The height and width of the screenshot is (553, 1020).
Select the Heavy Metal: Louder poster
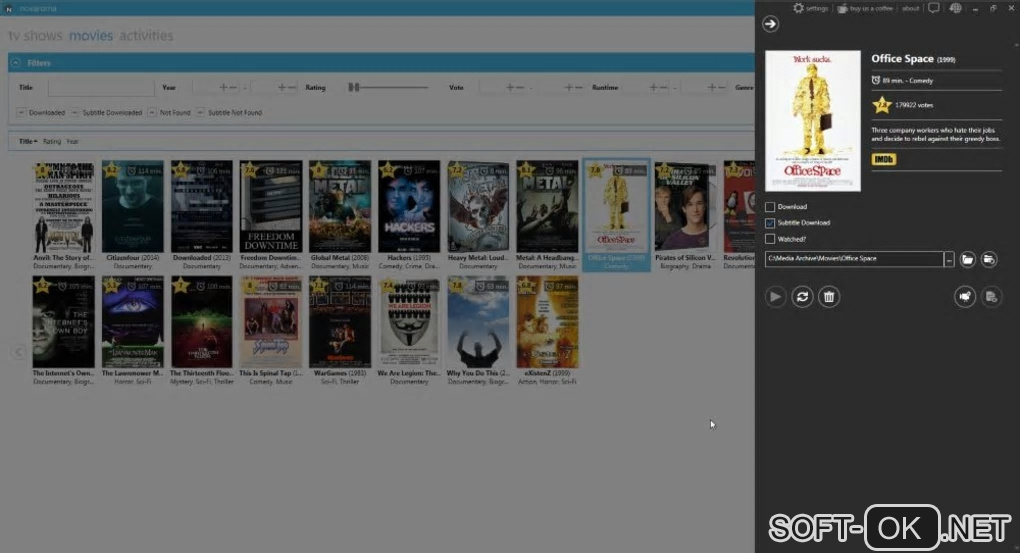[478, 207]
